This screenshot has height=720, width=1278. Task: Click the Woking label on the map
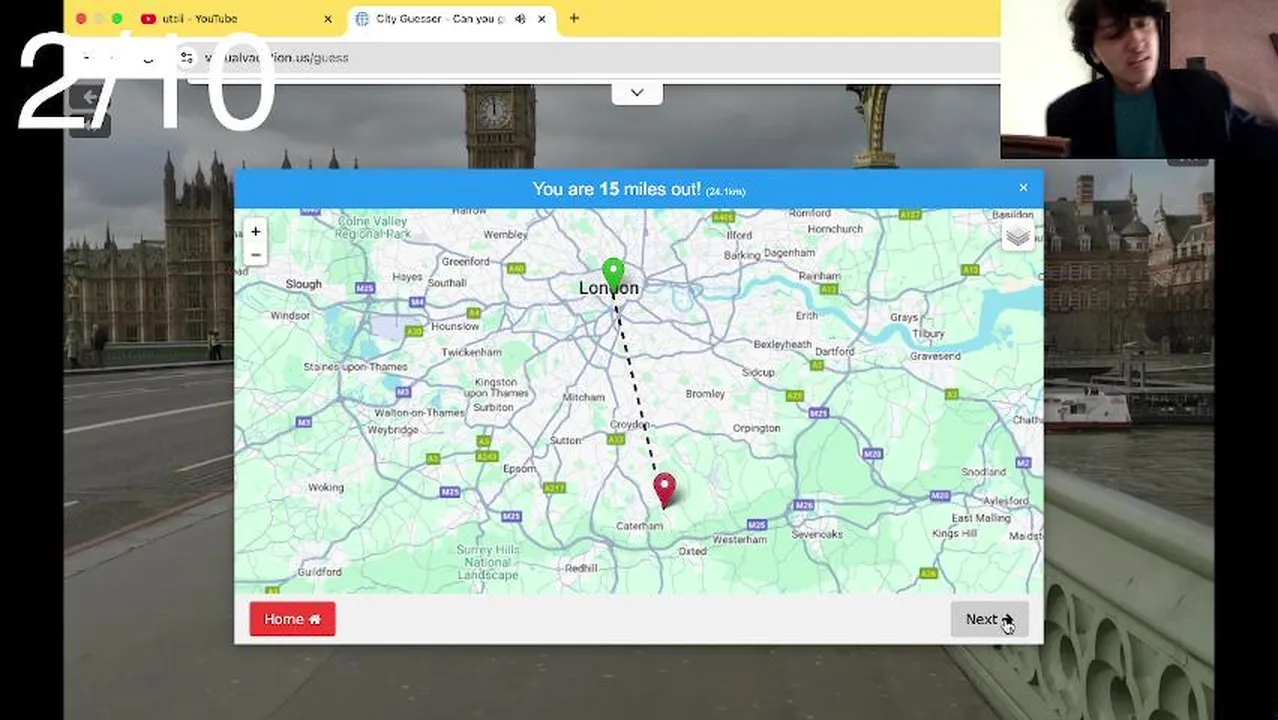(x=326, y=488)
